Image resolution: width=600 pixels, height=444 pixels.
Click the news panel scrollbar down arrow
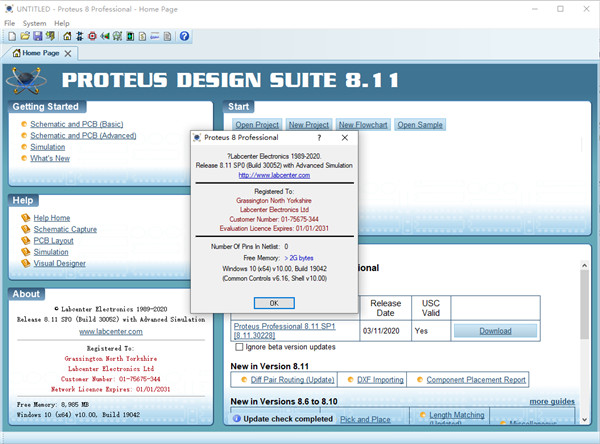click(584, 420)
